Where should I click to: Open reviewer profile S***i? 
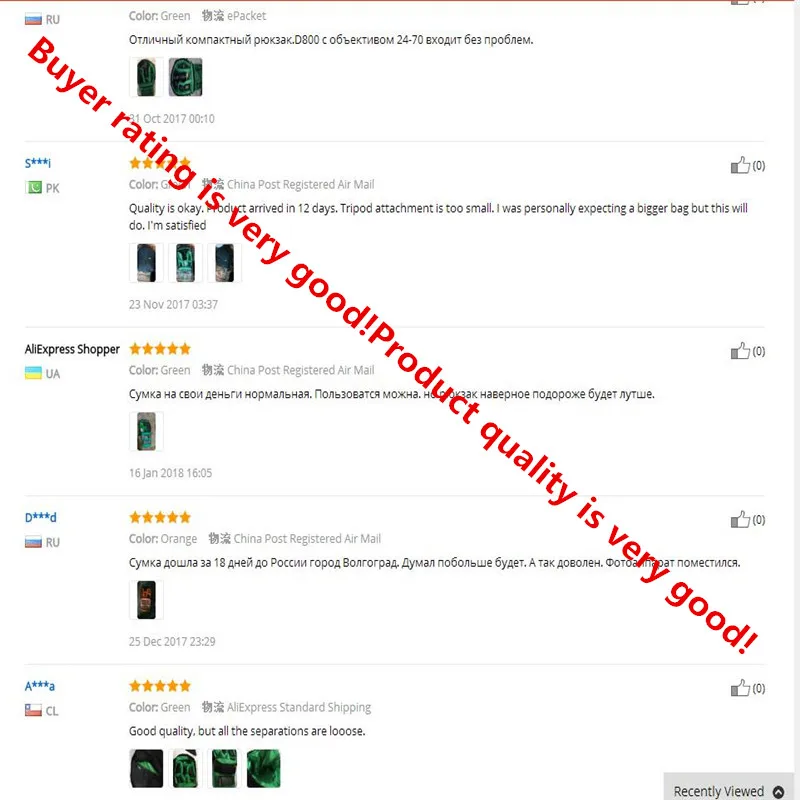[x=38, y=163]
